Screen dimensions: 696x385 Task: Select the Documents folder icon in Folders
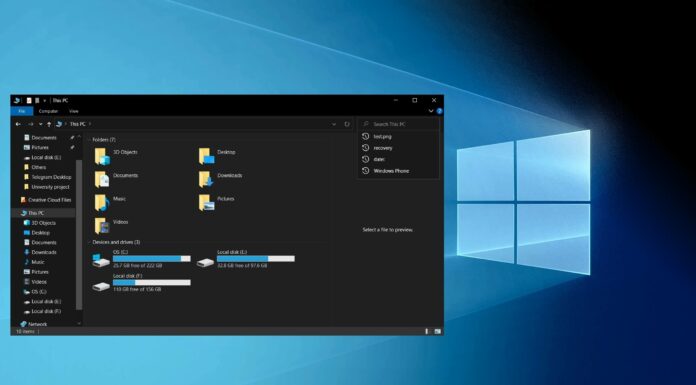(x=102, y=179)
